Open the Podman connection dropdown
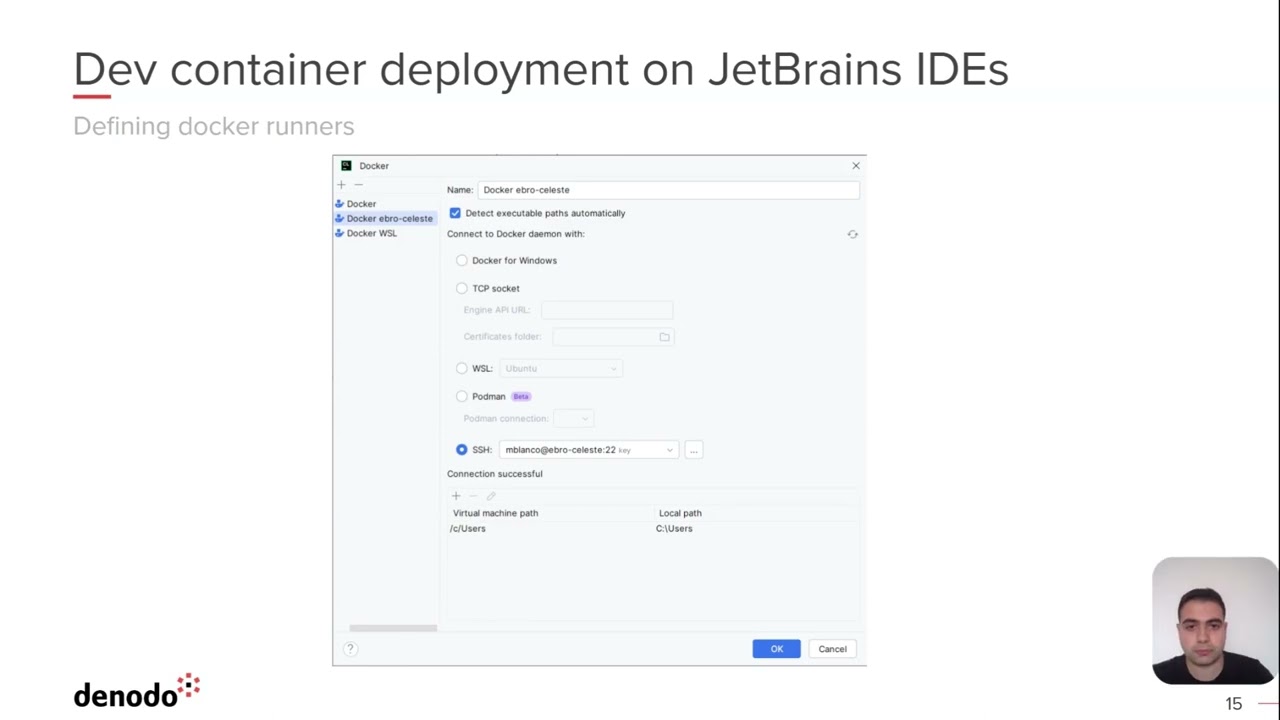Screen dimensions: 1280x720 573,418
